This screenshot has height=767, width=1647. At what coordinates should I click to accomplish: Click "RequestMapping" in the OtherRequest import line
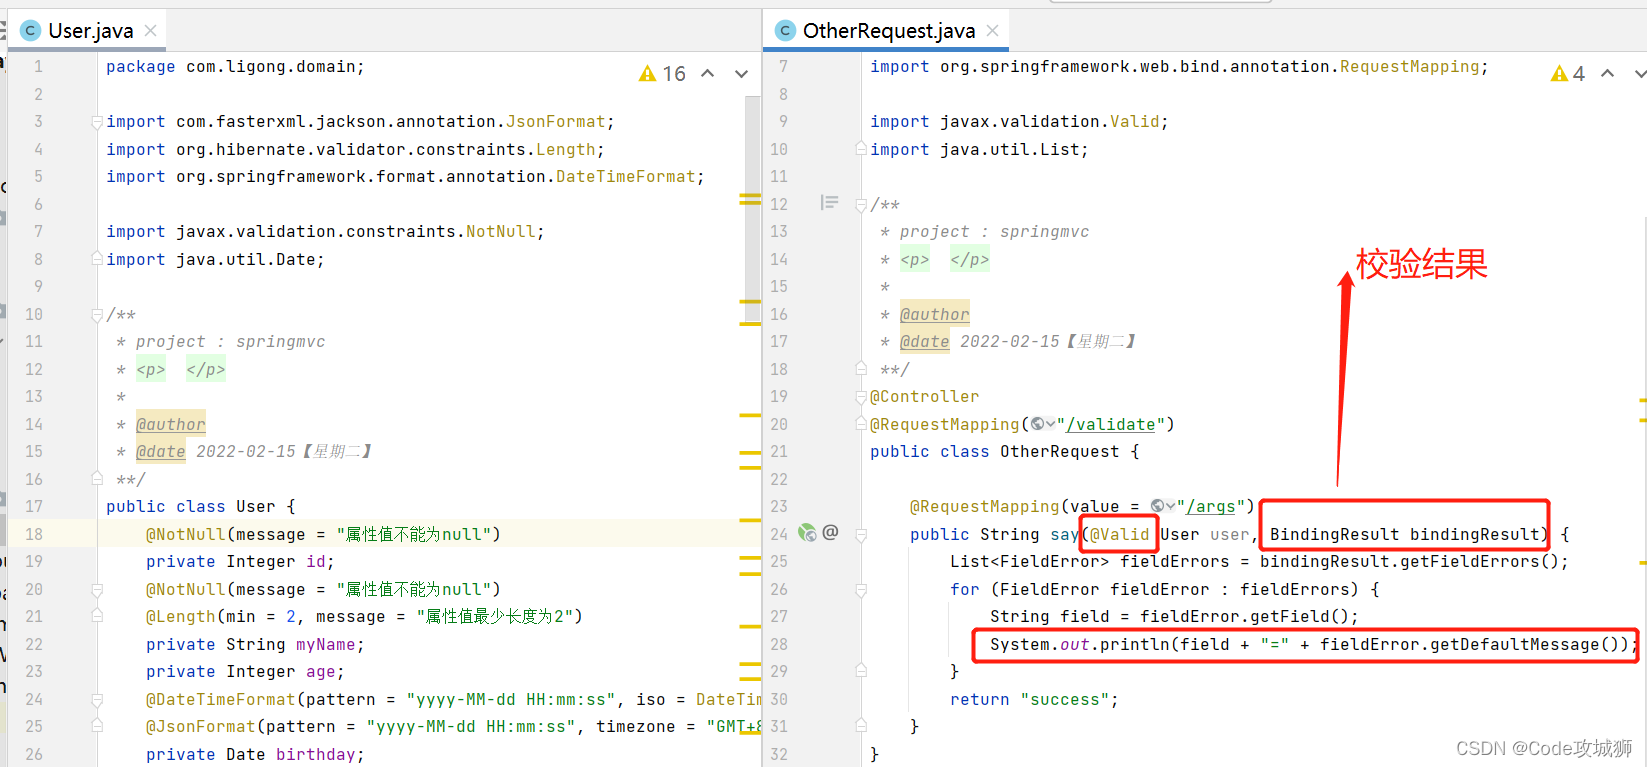1410,66
